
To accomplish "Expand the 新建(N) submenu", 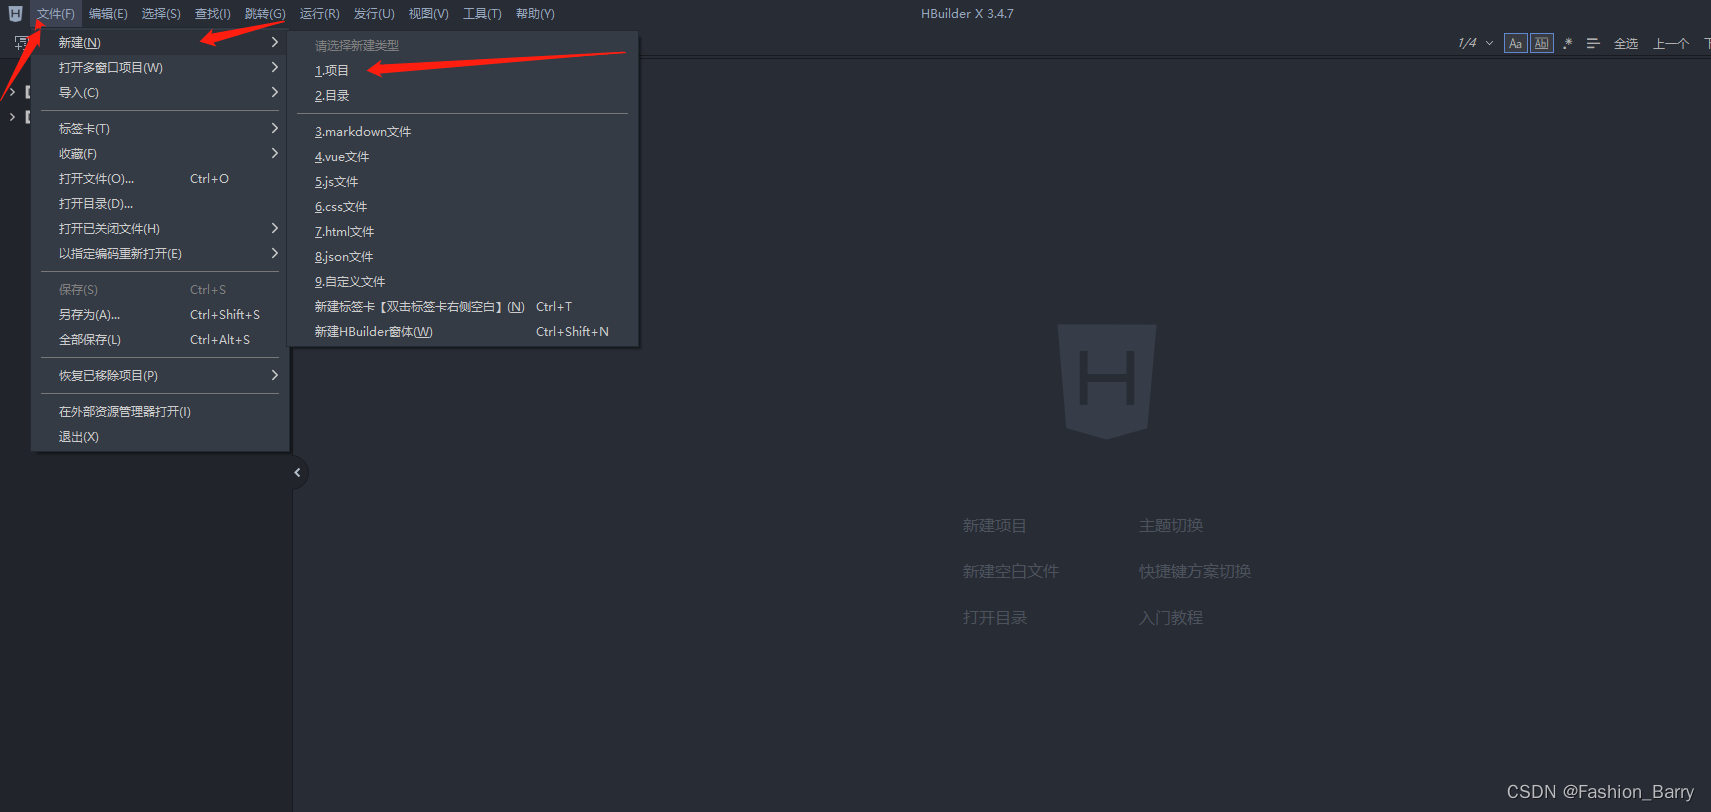I will tap(161, 43).
